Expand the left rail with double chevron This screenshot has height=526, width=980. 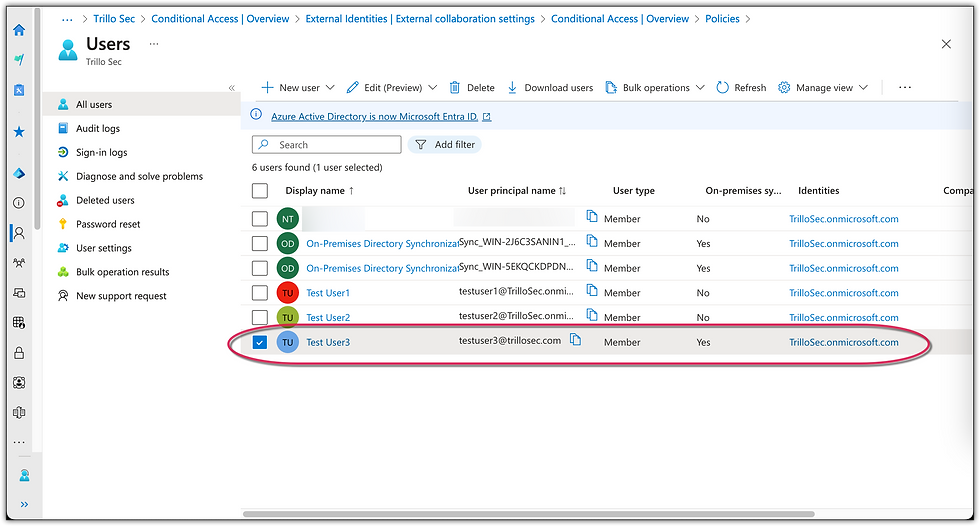coord(24,504)
